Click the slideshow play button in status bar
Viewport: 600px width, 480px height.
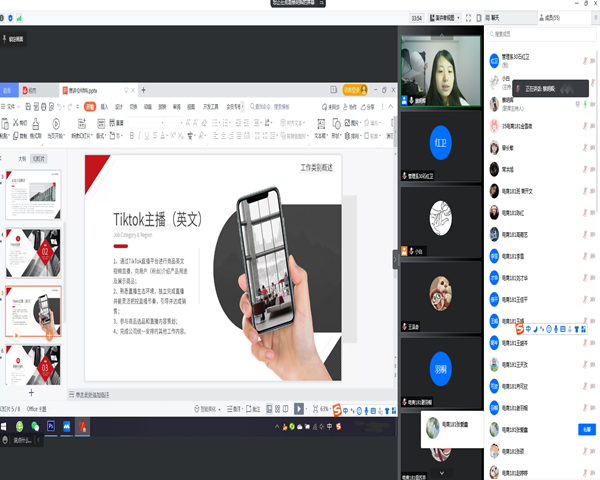[x=298, y=409]
